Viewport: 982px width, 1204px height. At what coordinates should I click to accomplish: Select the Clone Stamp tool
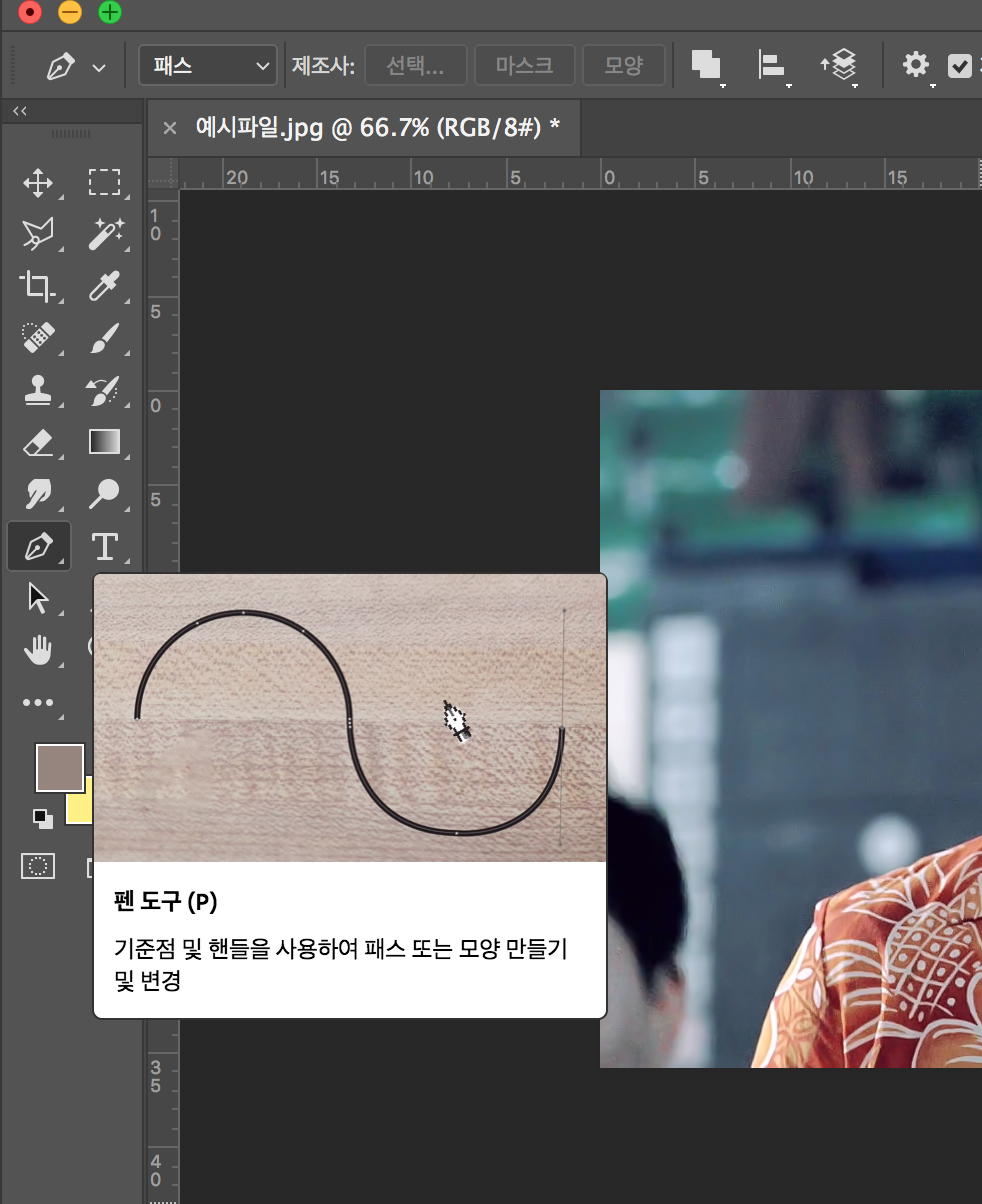coord(38,391)
